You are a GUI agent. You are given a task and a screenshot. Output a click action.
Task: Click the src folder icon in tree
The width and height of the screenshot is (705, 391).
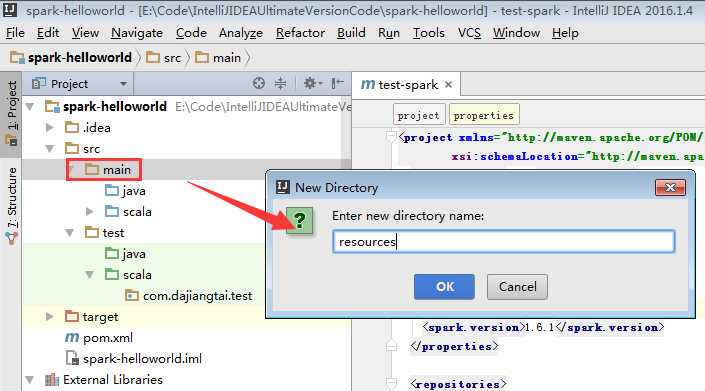[x=71, y=148]
